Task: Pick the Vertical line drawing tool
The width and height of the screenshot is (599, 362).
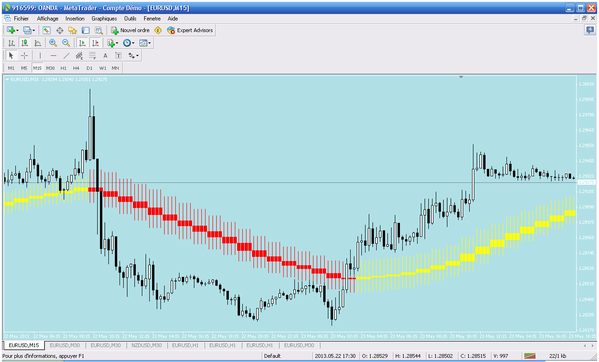Action: coord(40,56)
